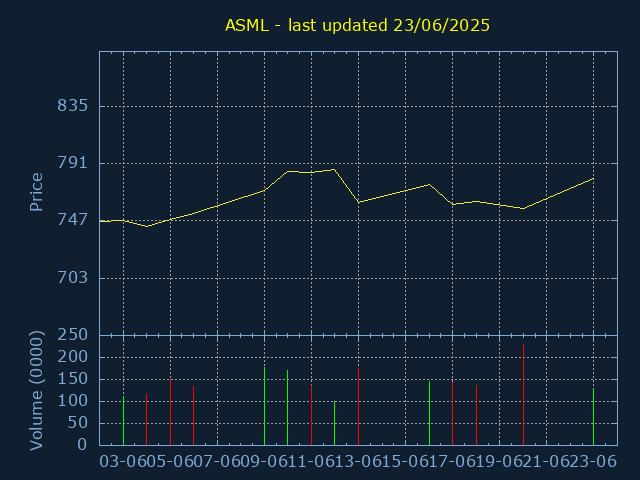Click the 835 price tick label
This screenshot has height=480, width=640.
tap(72, 106)
